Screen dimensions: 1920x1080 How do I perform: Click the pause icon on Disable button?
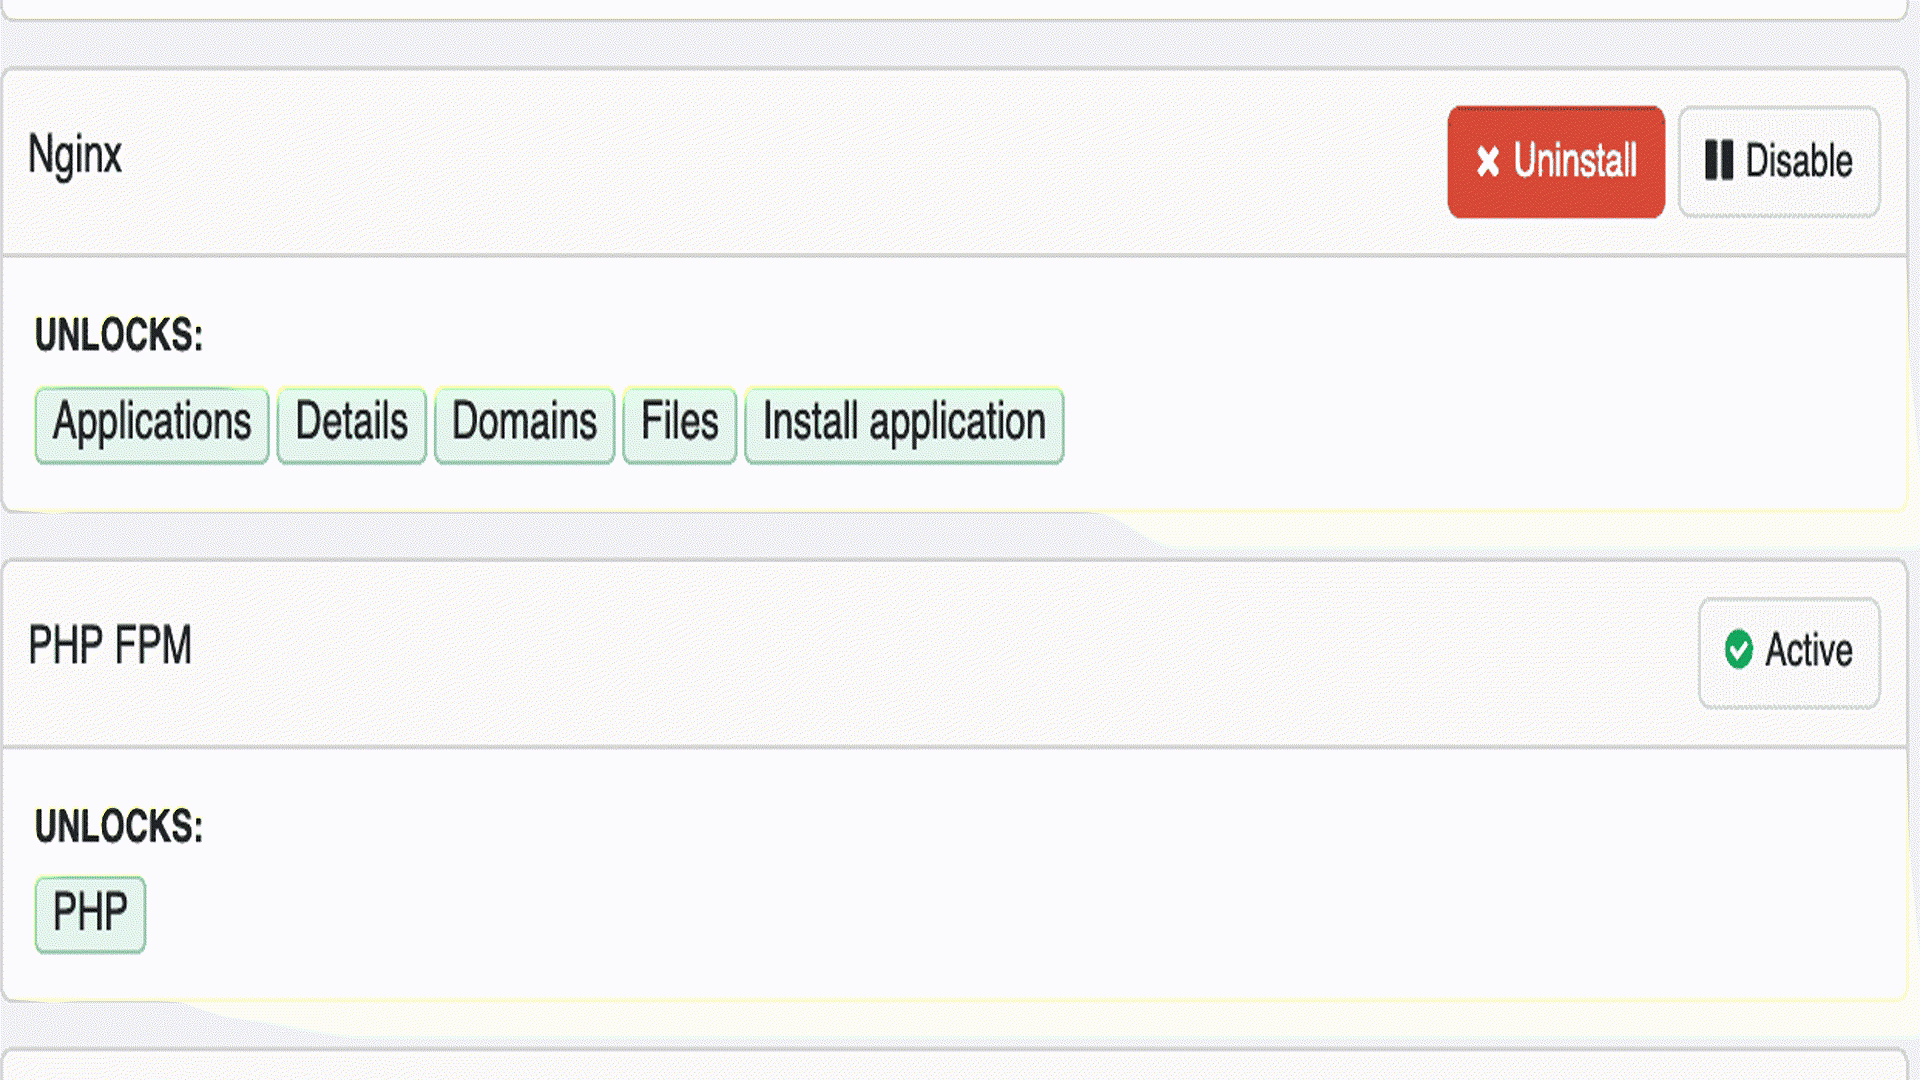(x=1718, y=161)
